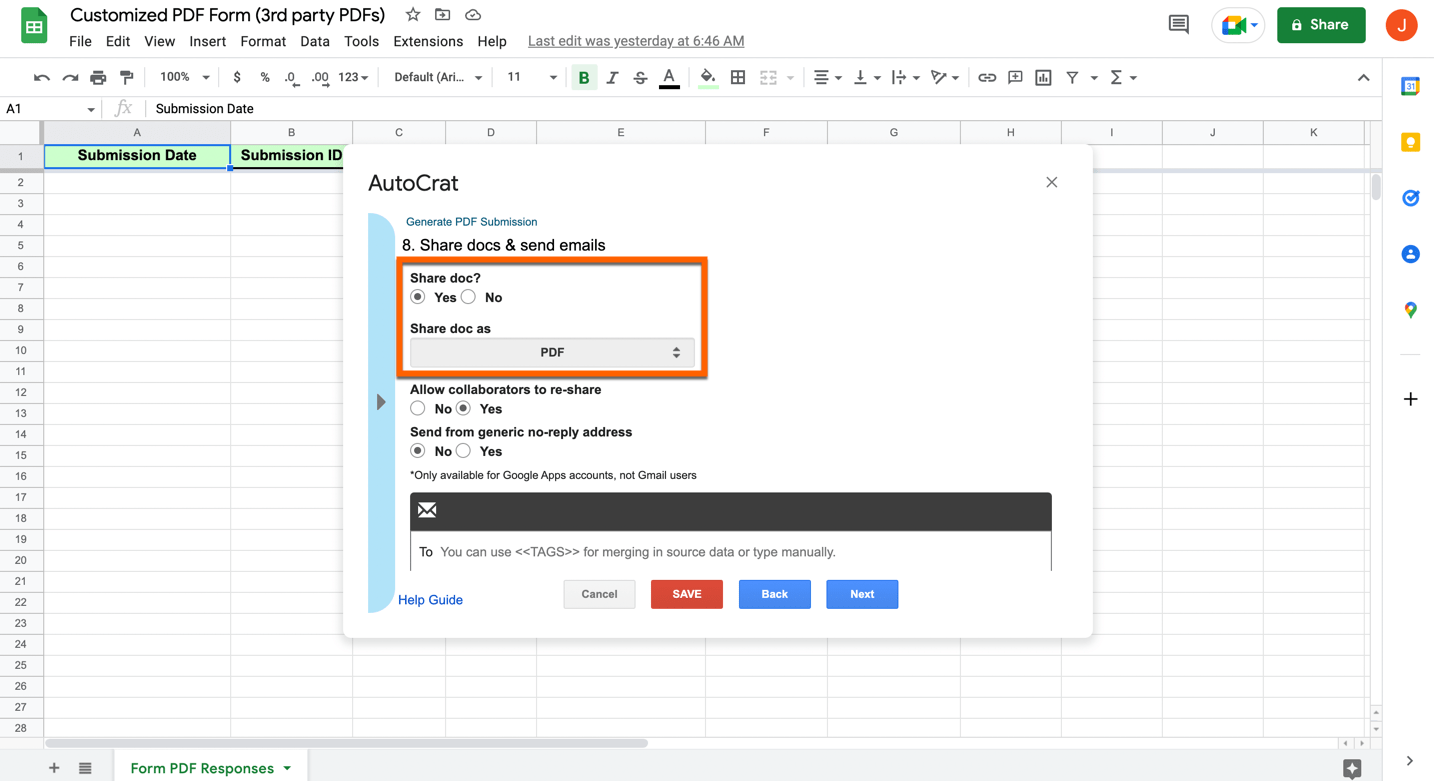This screenshot has width=1434, height=781.
Task: Open the Data menu
Action: tap(315, 41)
